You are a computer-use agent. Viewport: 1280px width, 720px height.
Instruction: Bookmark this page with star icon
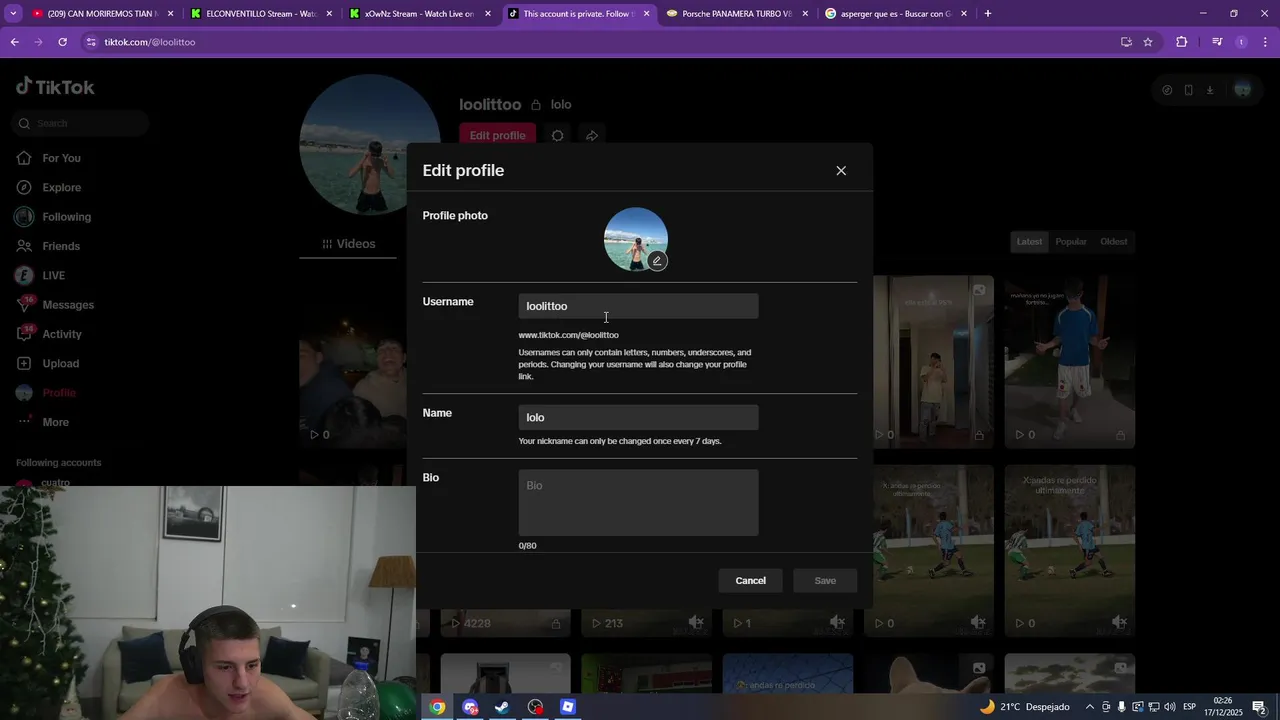[1148, 42]
